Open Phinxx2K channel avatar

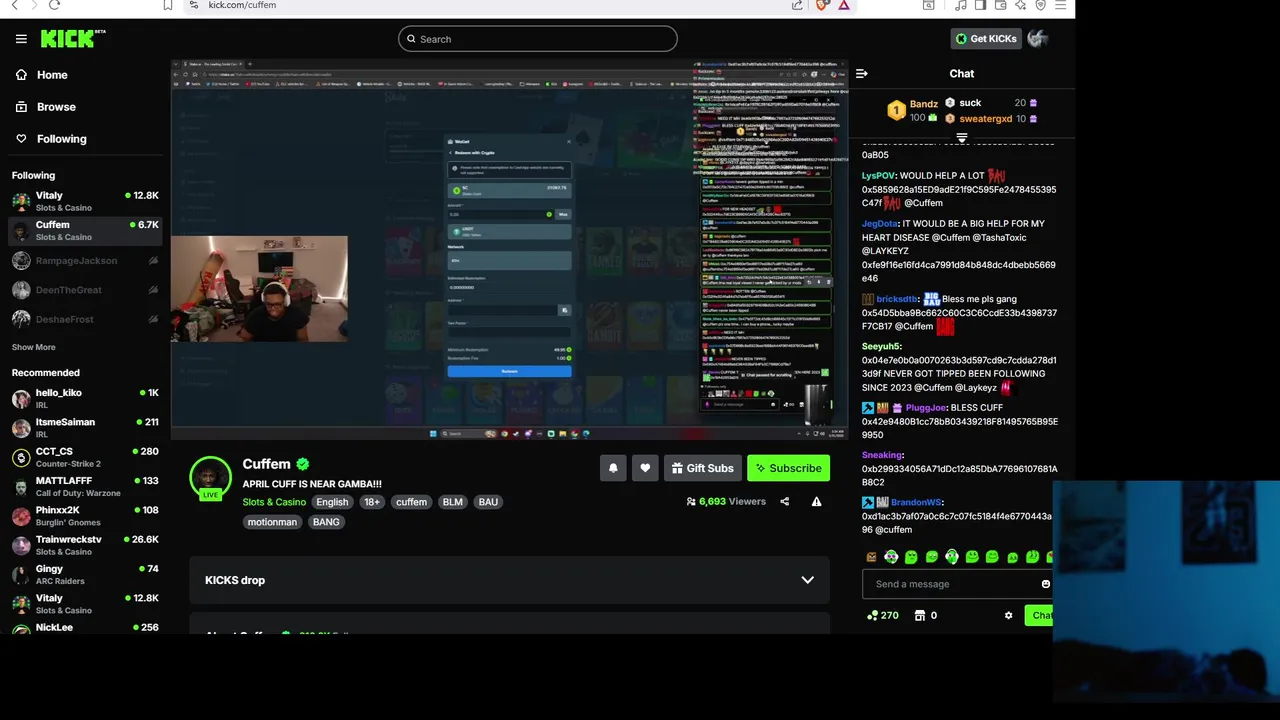coord(21,516)
